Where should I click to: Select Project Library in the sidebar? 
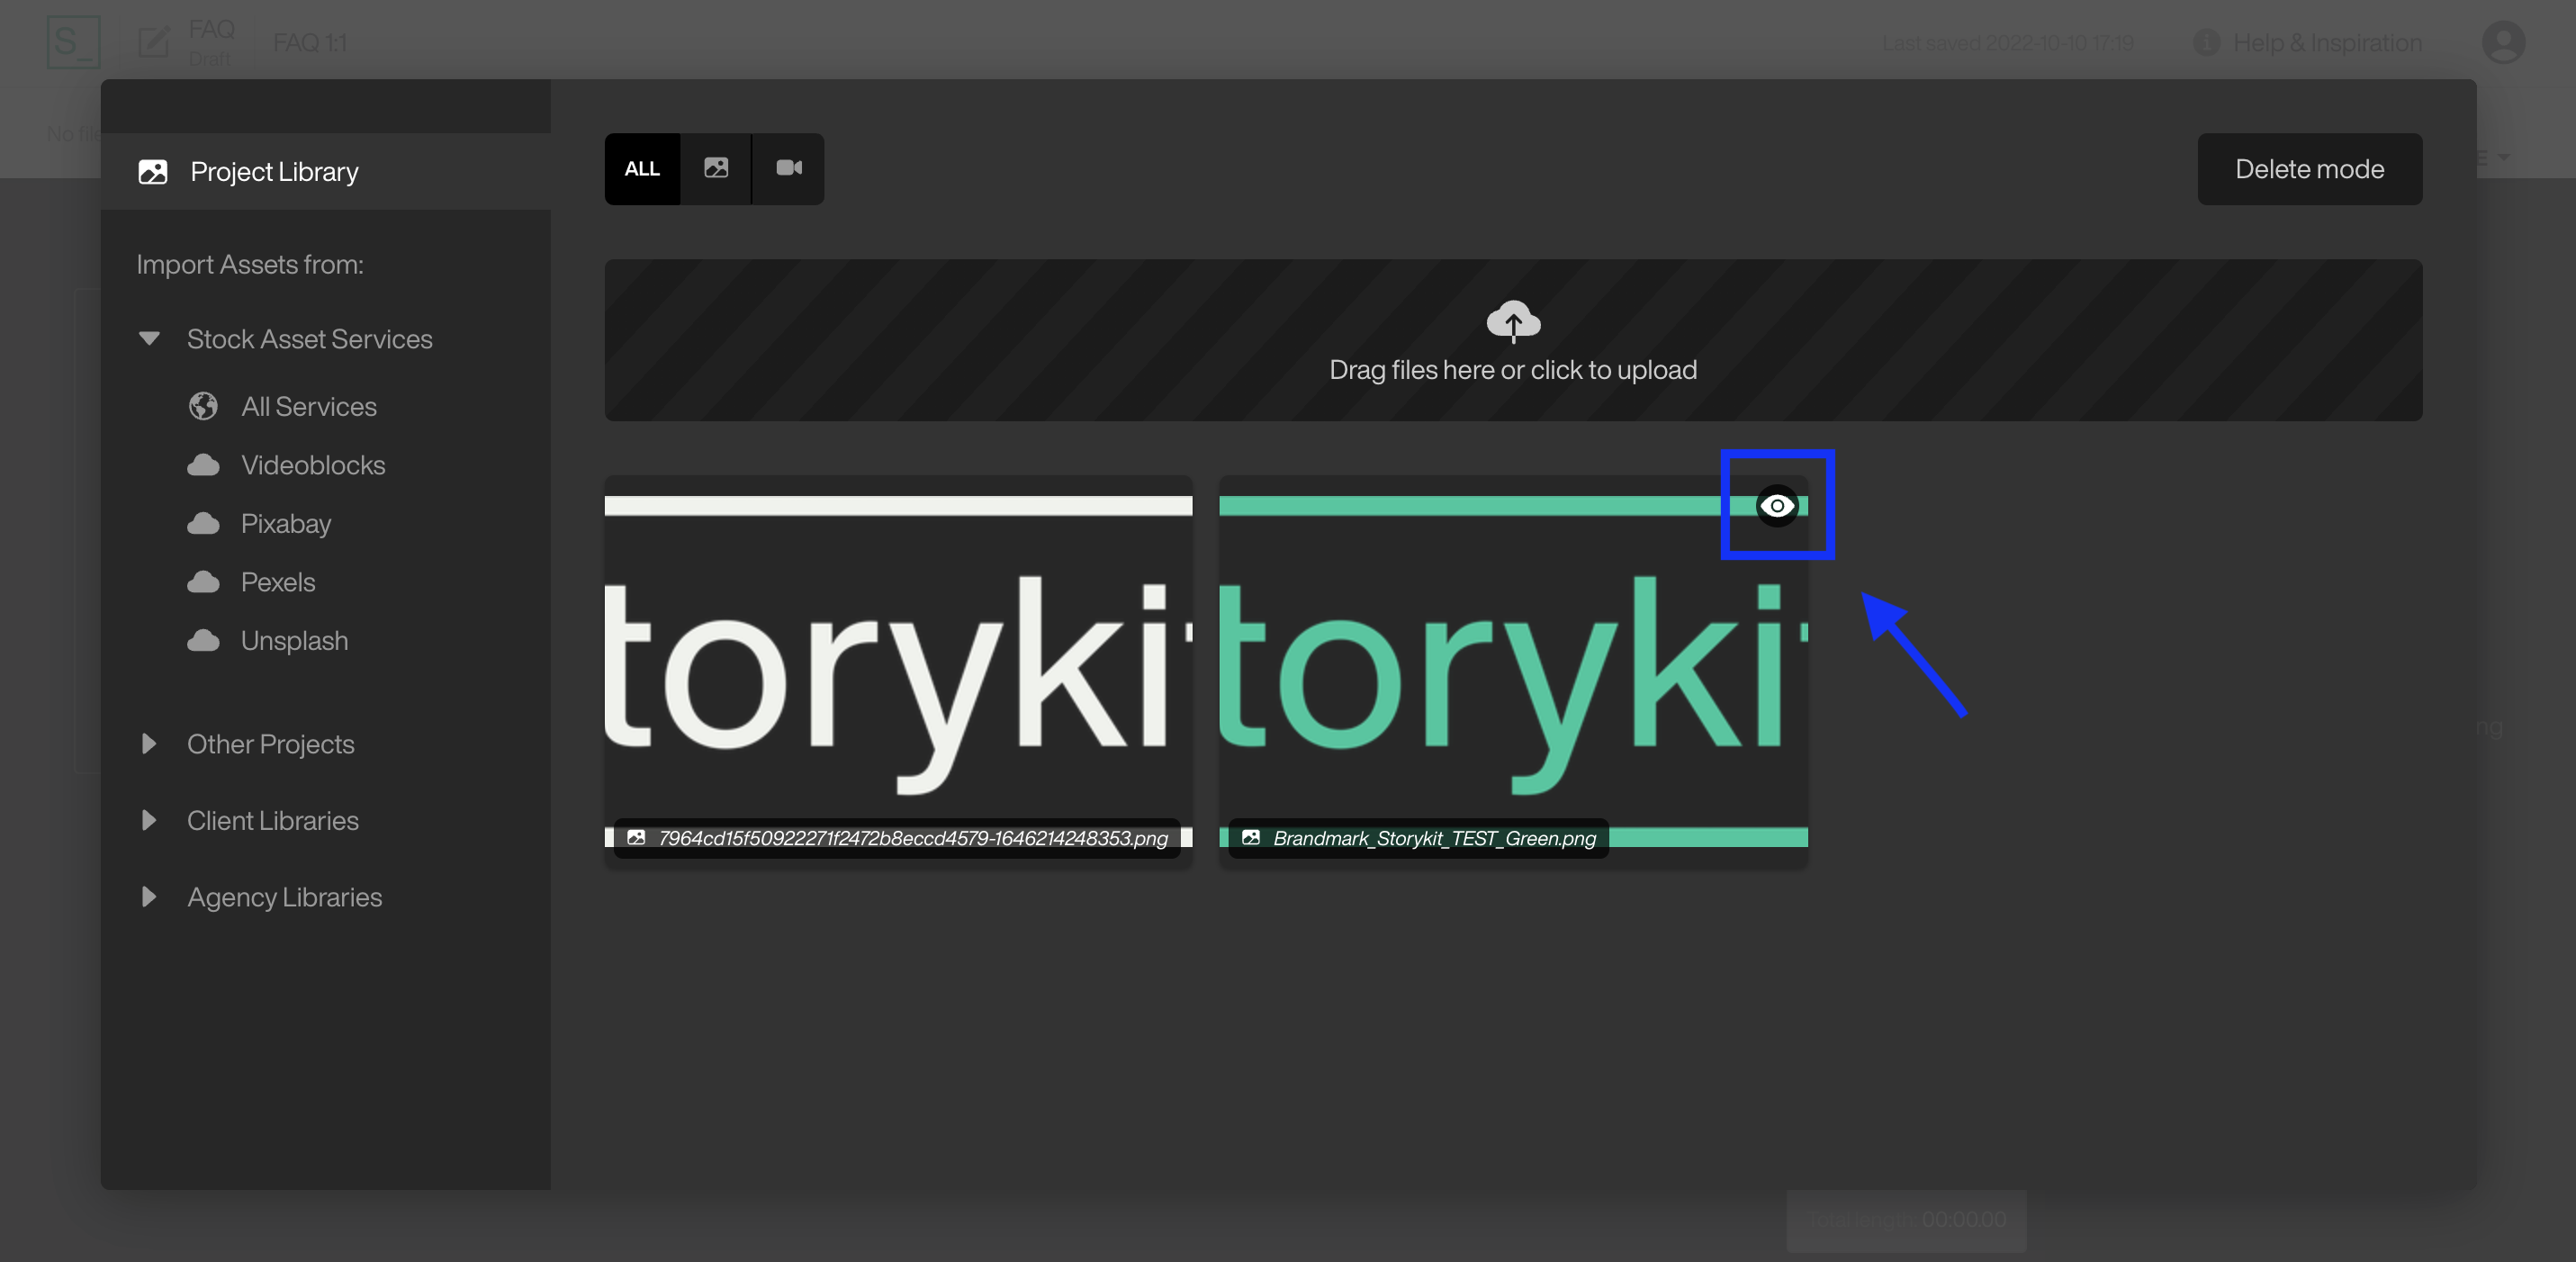pyautogui.click(x=273, y=171)
